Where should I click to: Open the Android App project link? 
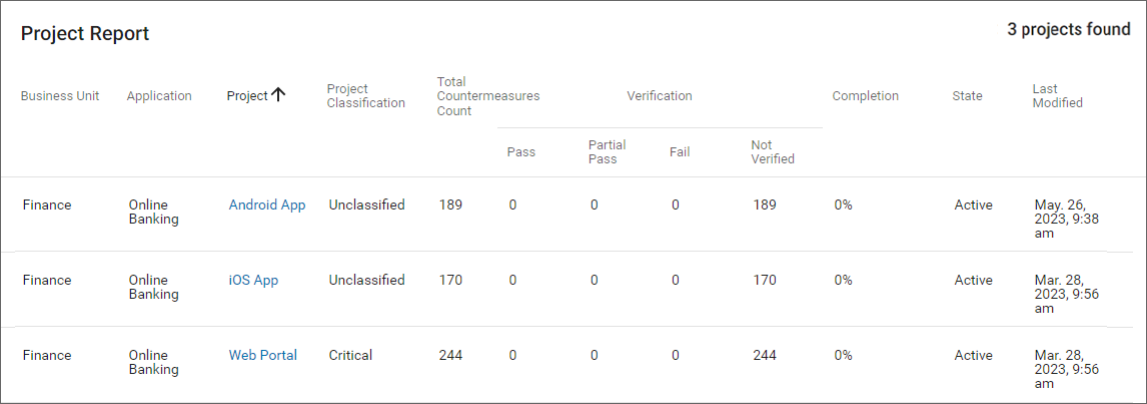[267, 205]
